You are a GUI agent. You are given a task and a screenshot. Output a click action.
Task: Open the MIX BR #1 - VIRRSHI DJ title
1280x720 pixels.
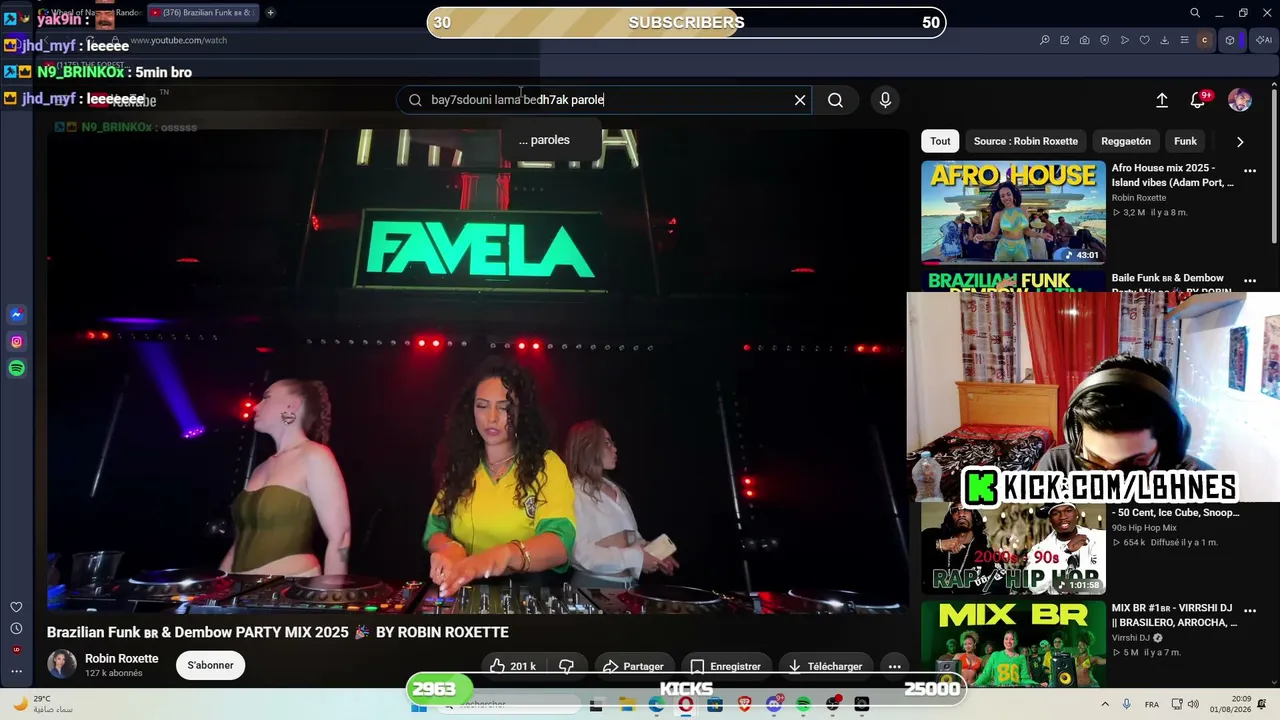coord(1174,615)
